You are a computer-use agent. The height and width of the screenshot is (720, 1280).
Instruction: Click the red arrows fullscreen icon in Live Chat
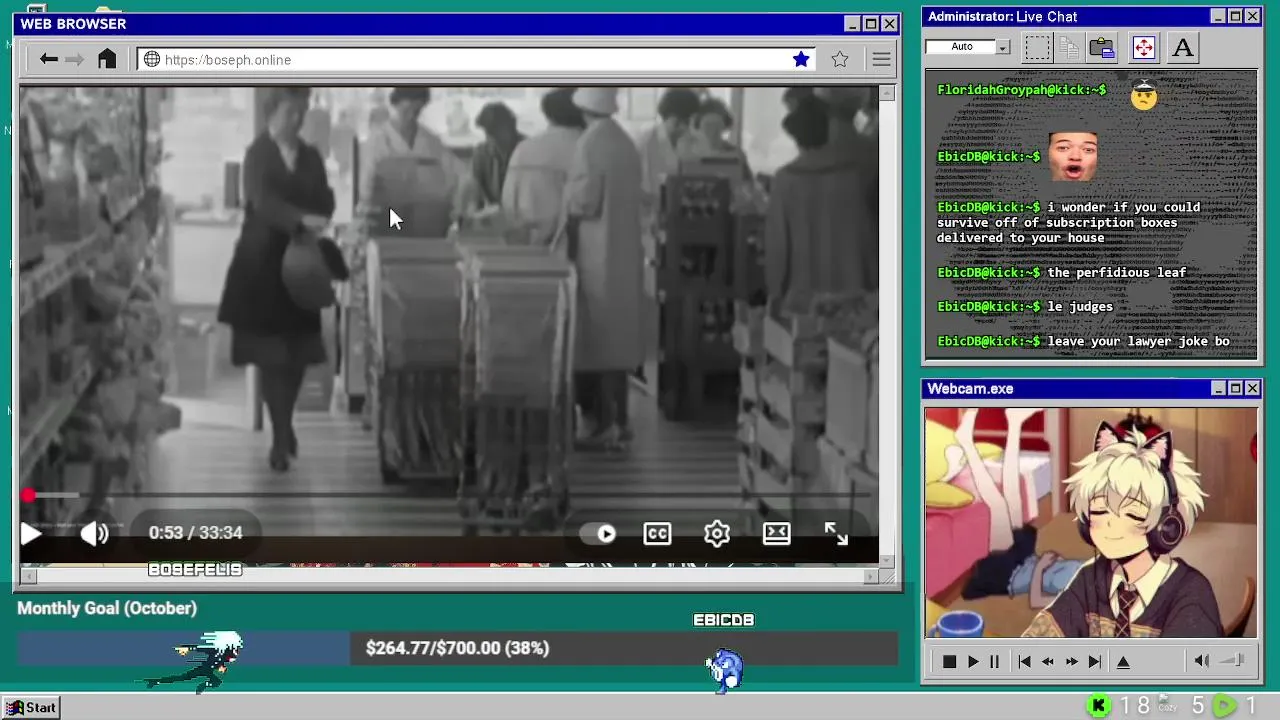(1143, 47)
